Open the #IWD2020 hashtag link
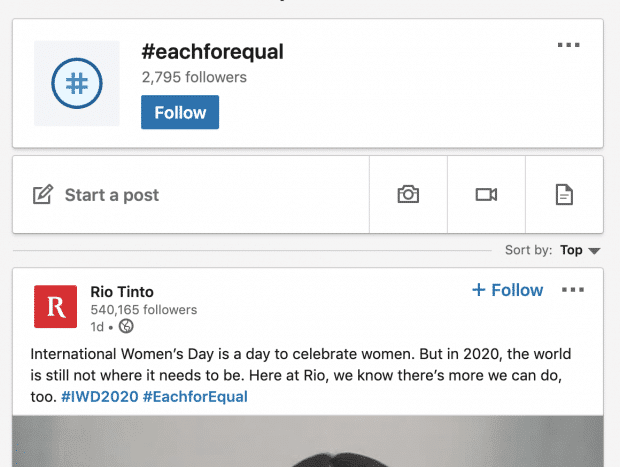Image resolution: width=620 pixels, height=467 pixels. click(100, 397)
